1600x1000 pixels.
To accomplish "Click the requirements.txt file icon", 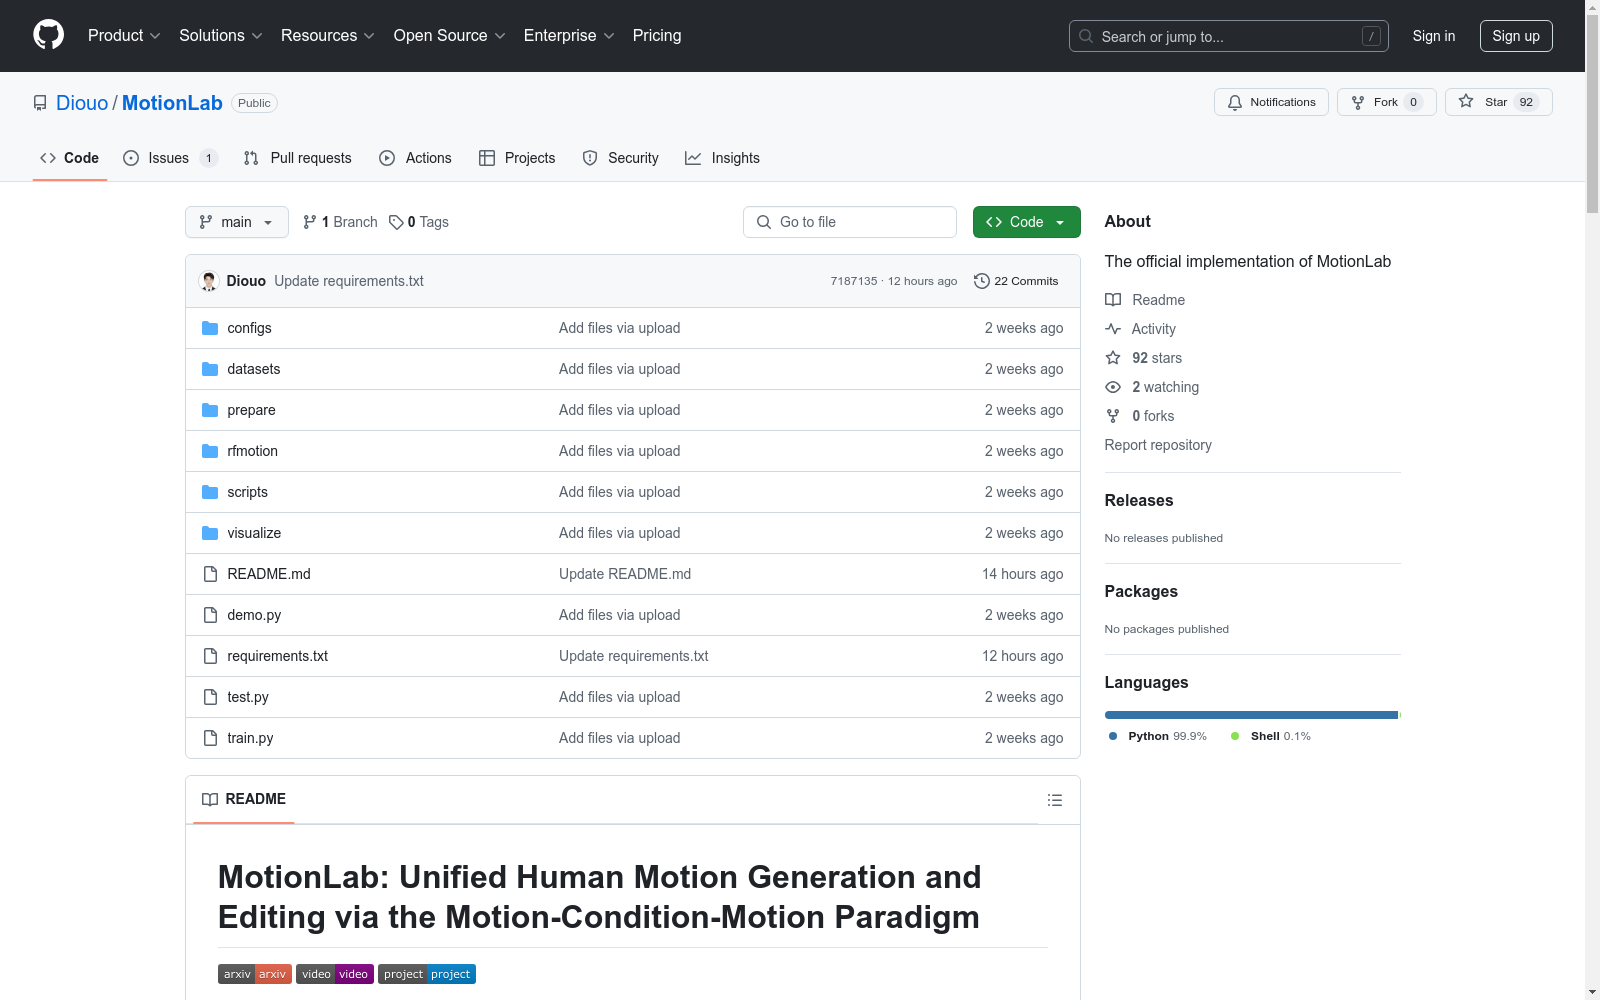I will tap(210, 656).
